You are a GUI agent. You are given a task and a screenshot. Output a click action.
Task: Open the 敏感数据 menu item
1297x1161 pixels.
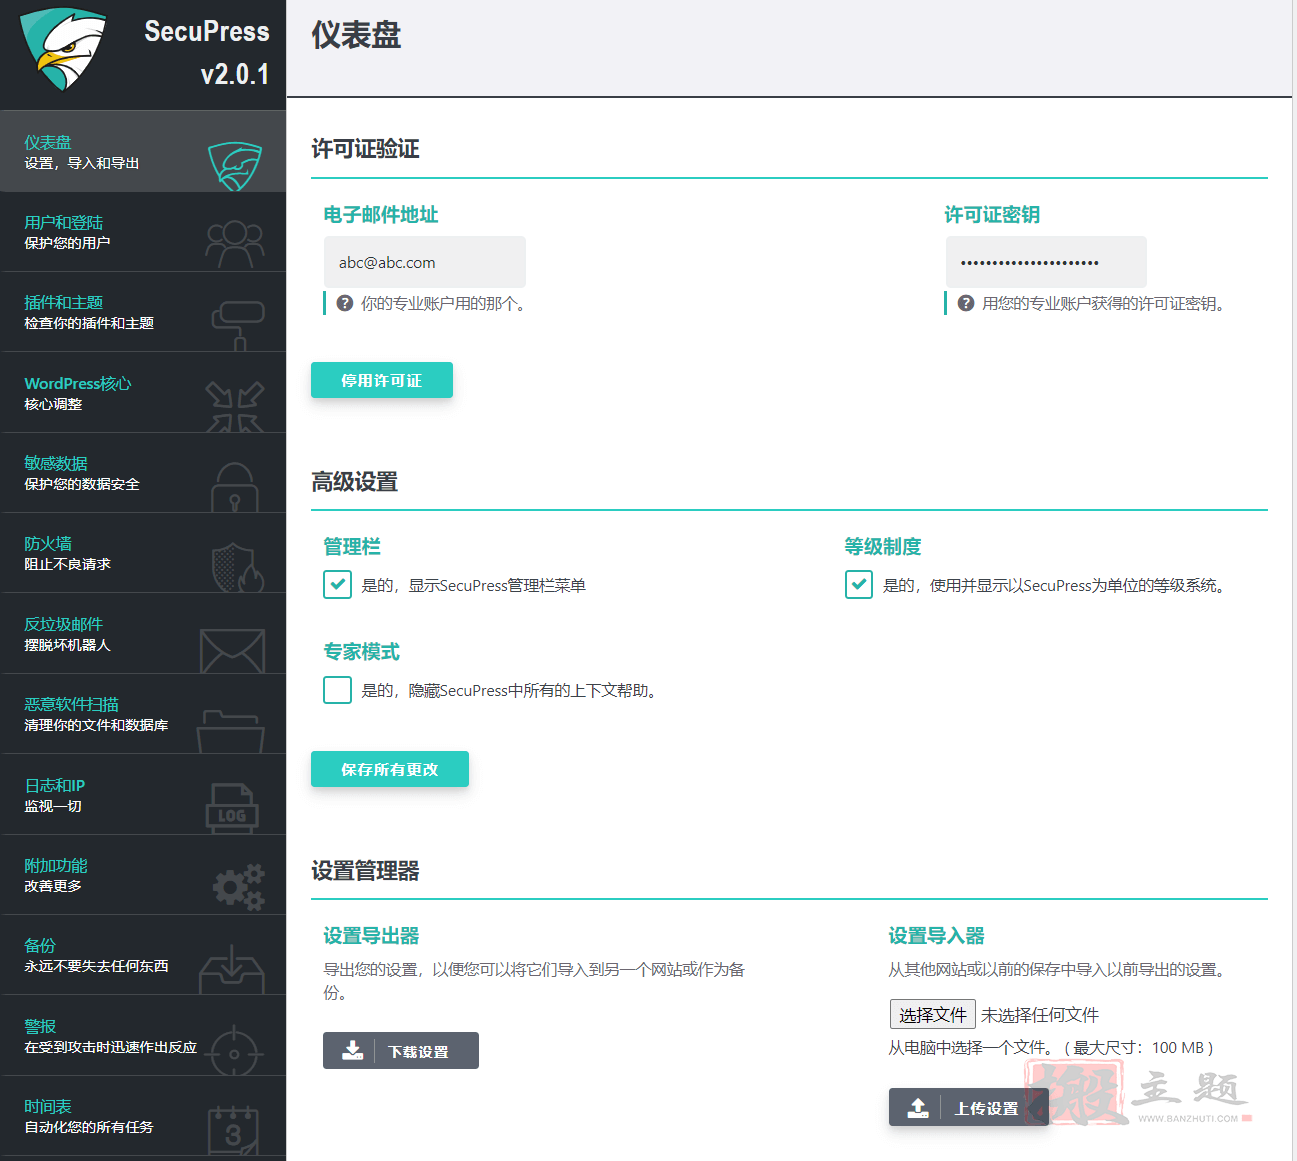143,473
